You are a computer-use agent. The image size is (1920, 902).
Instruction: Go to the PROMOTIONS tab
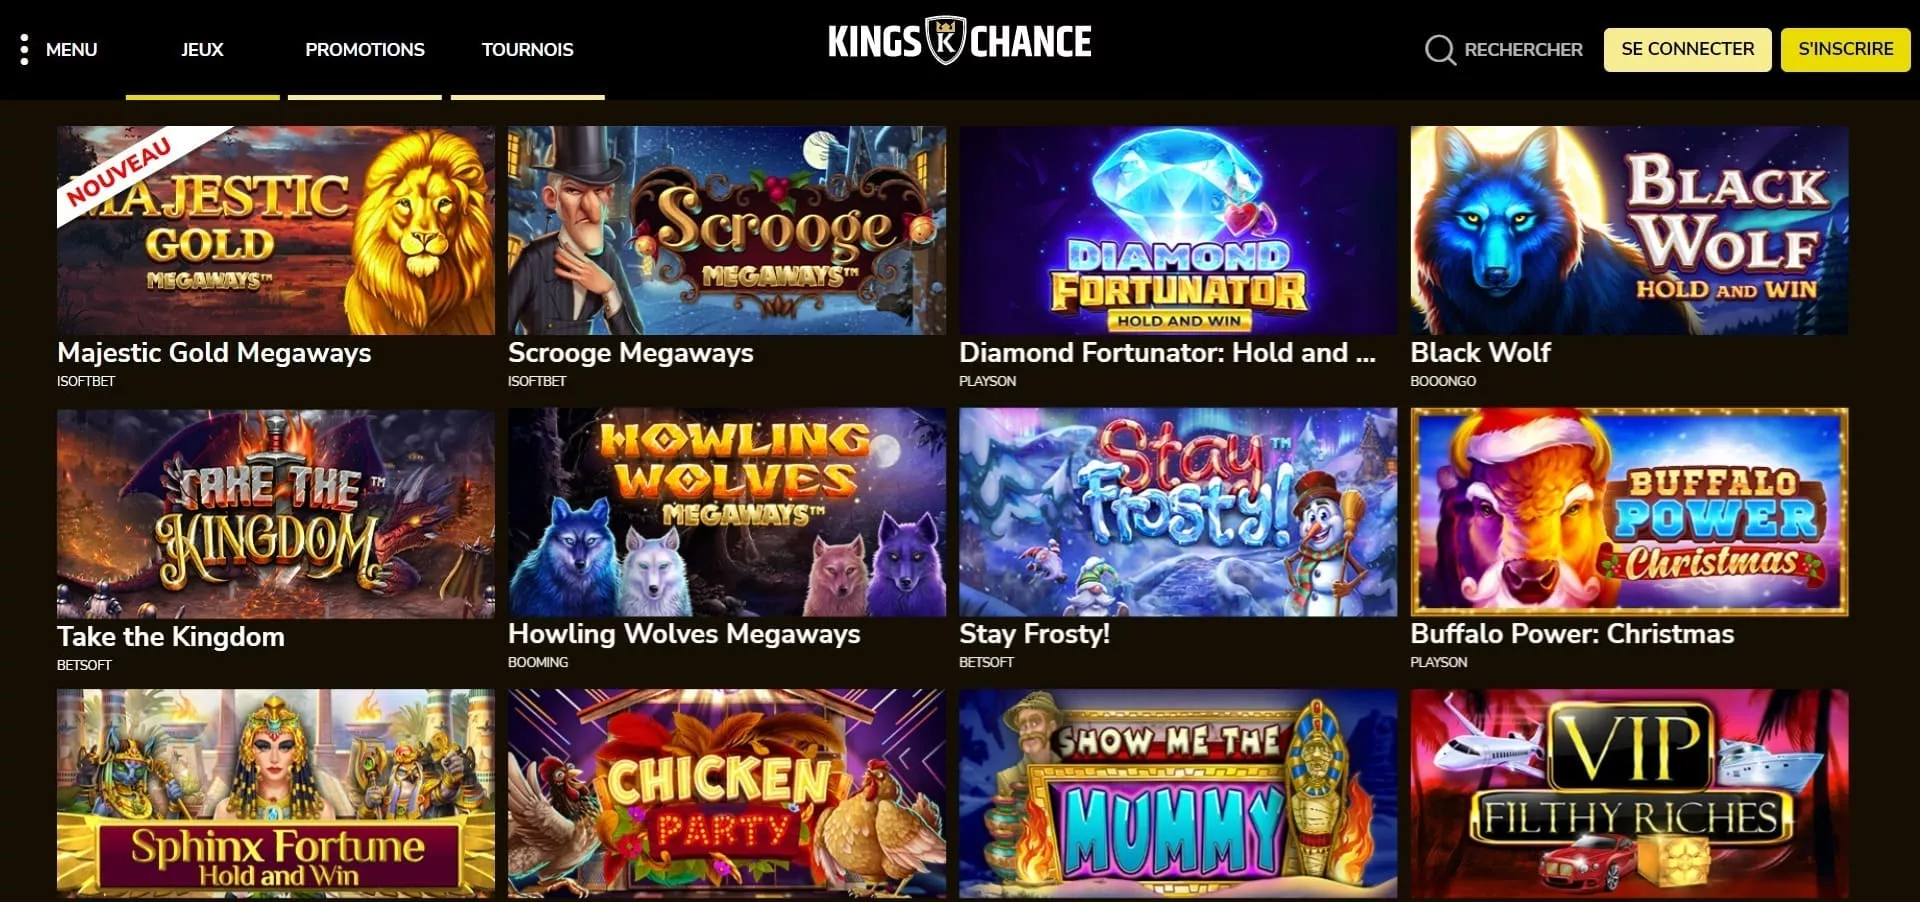(x=365, y=50)
